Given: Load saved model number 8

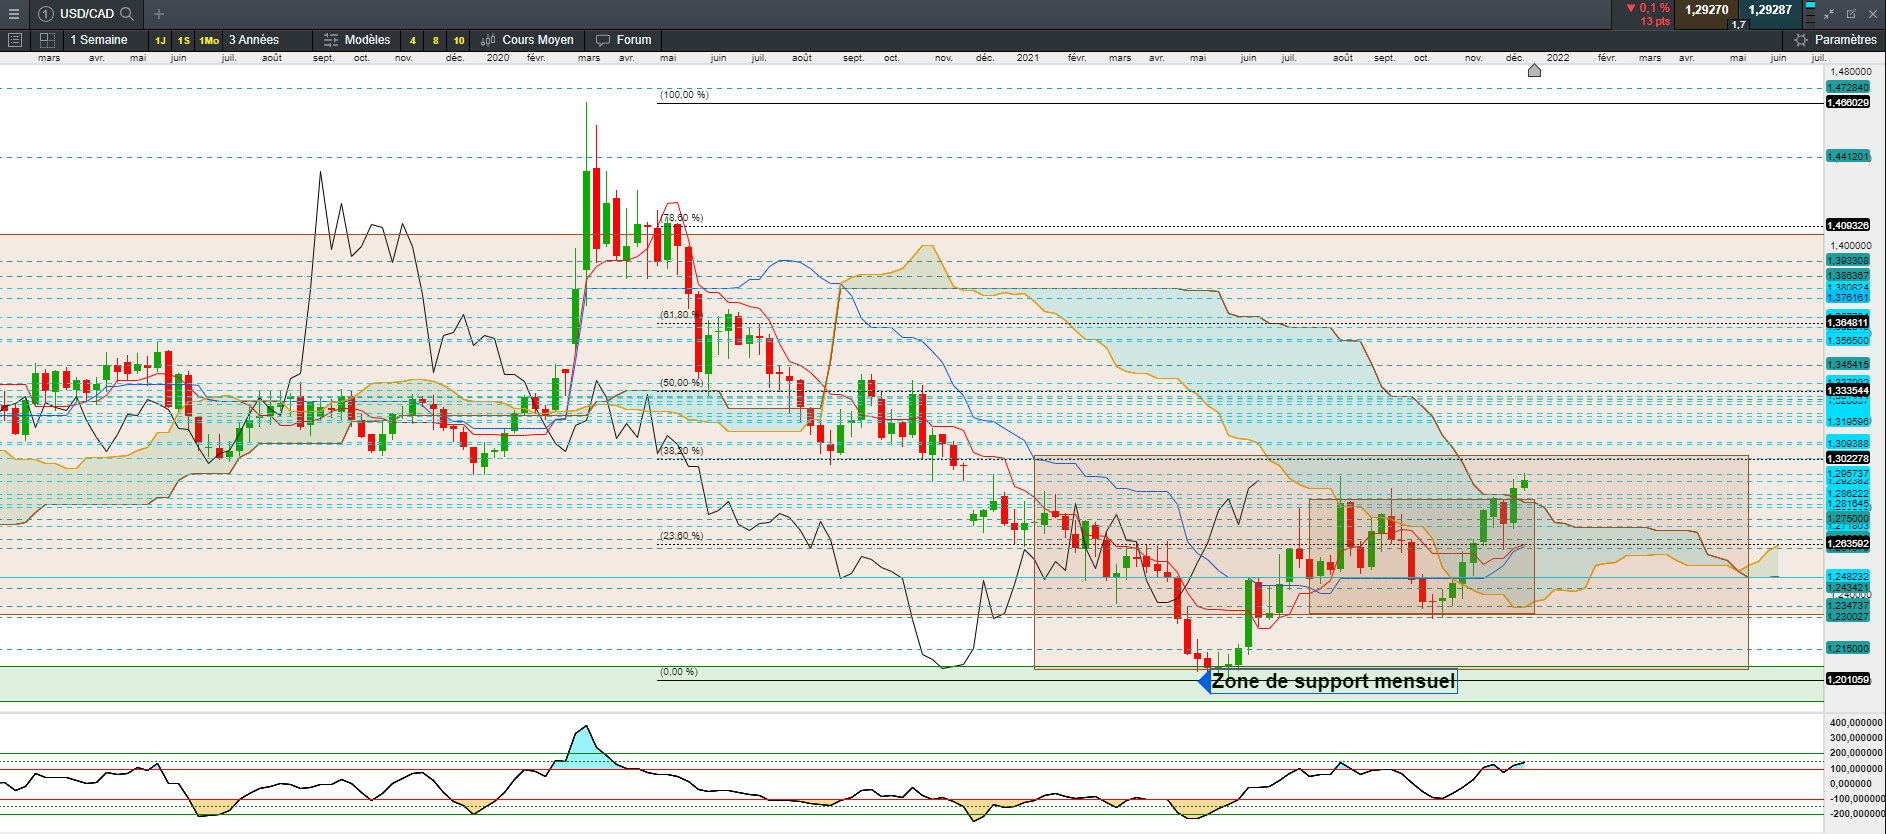Looking at the screenshot, I should [x=435, y=41].
